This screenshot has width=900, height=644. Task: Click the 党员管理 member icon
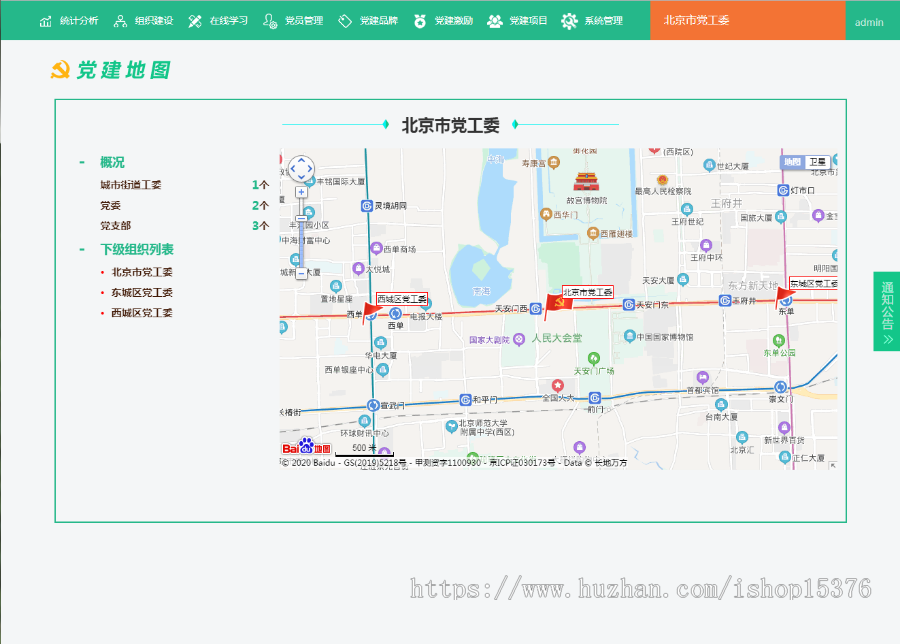[x=270, y=21]
